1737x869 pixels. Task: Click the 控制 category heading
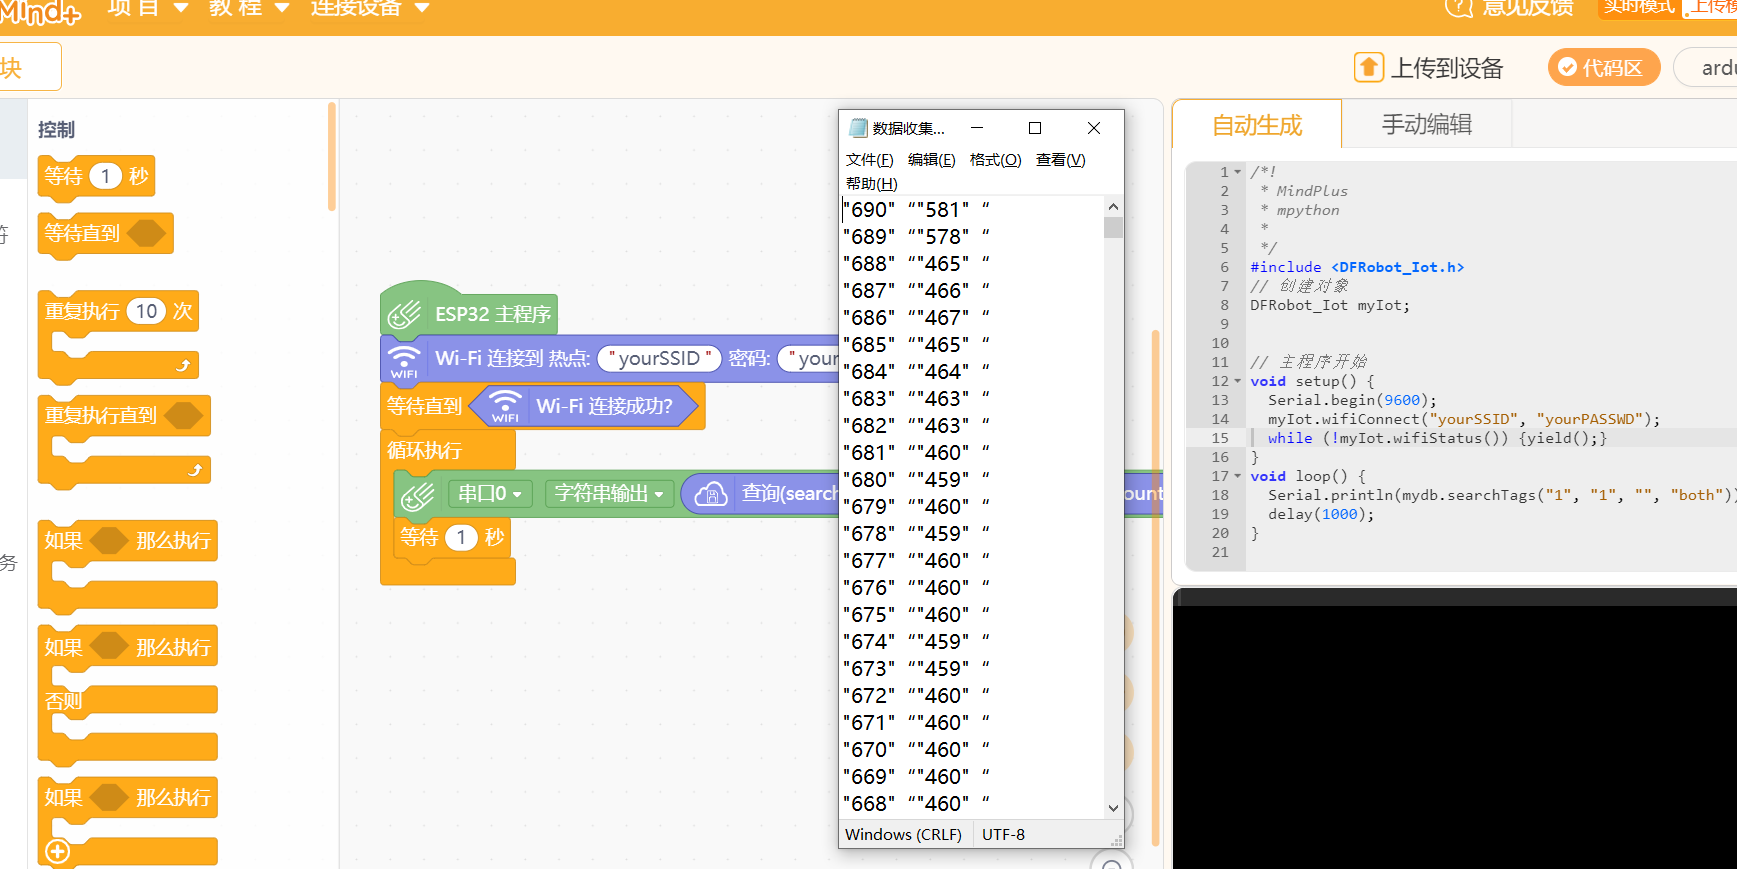(56, 130)
